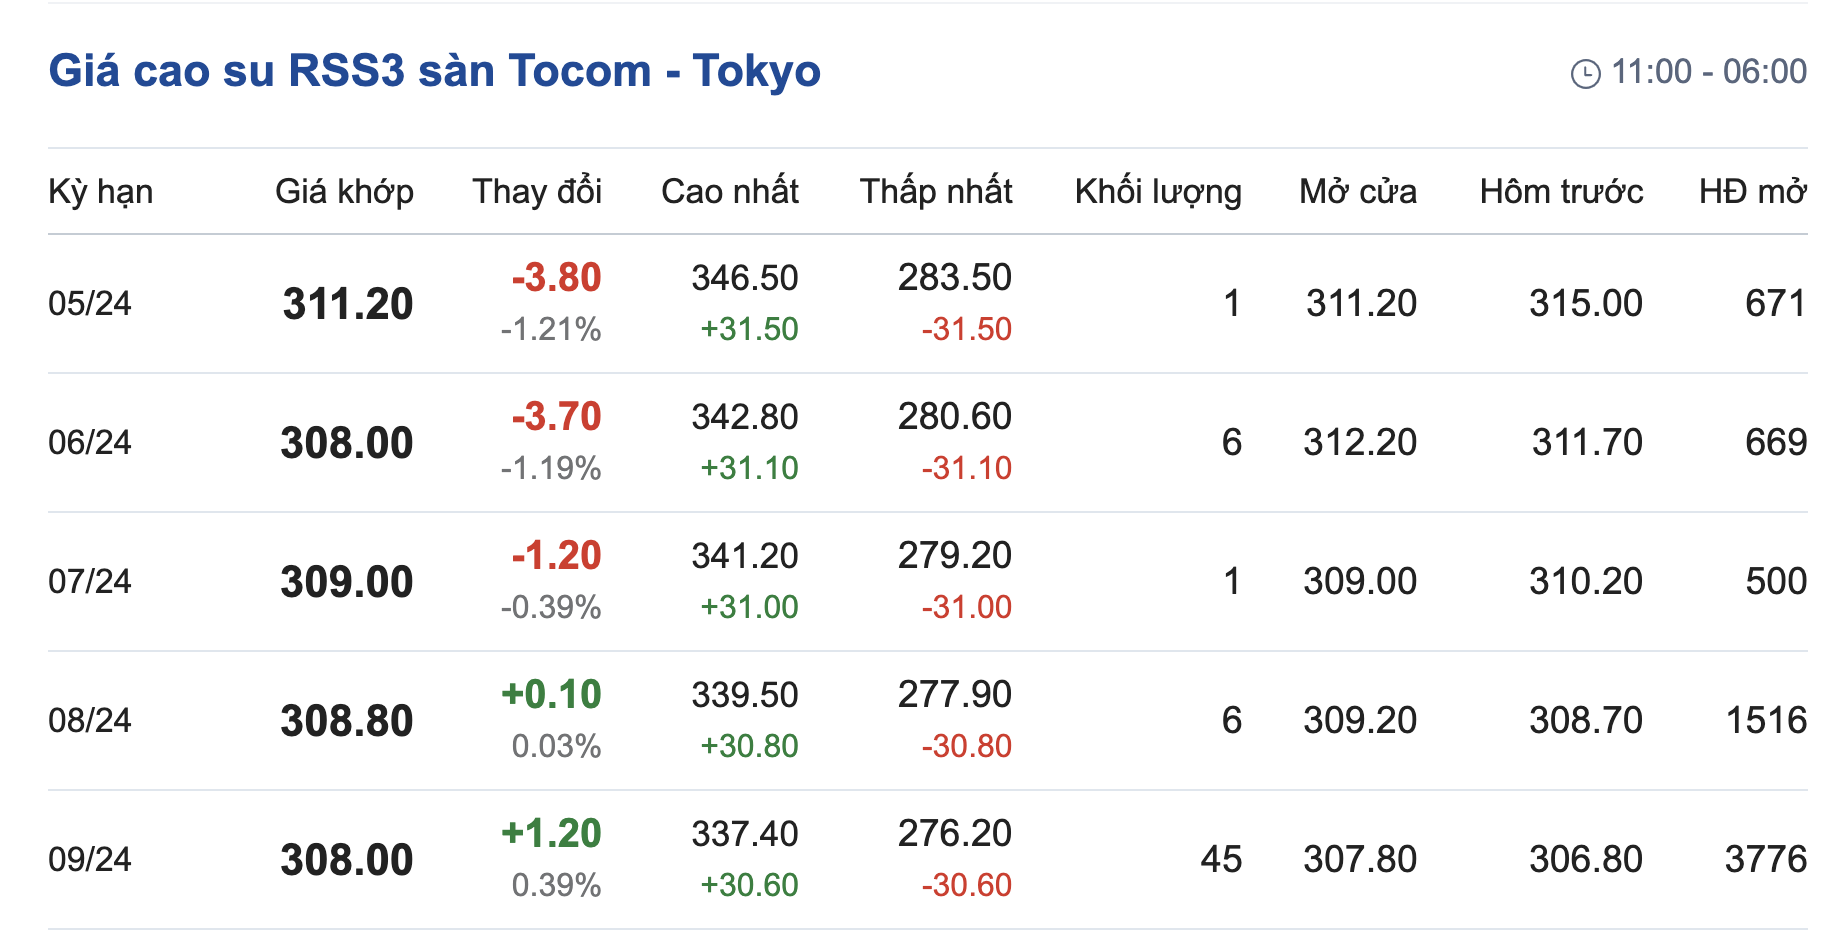Select the 3776 open interest value
This screenshot has height=932, width=1846.
click(1765, 859)
